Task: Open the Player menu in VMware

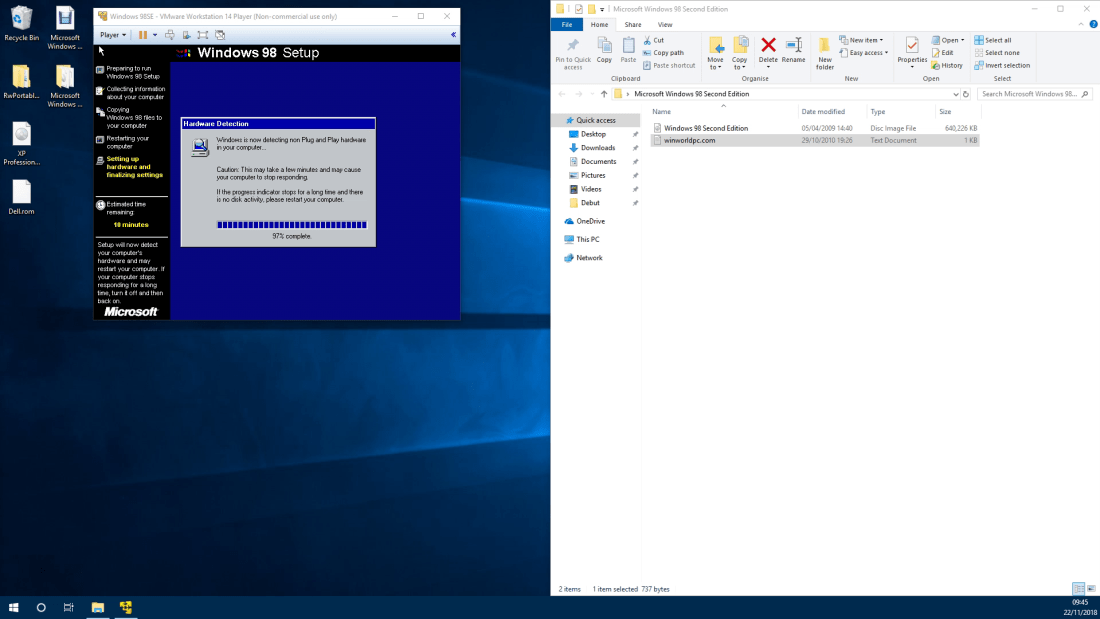Action: (x=113, y=35)
